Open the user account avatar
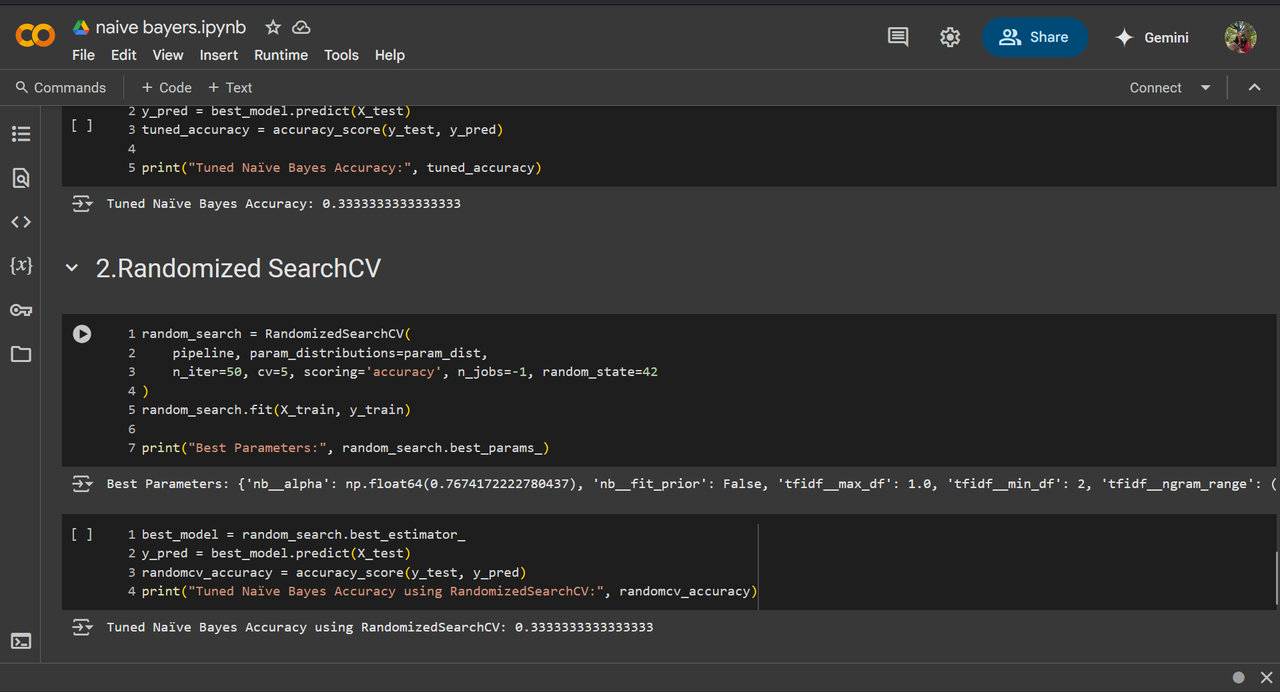This screenshot has height=692, width=1280. click(1241, 37)
